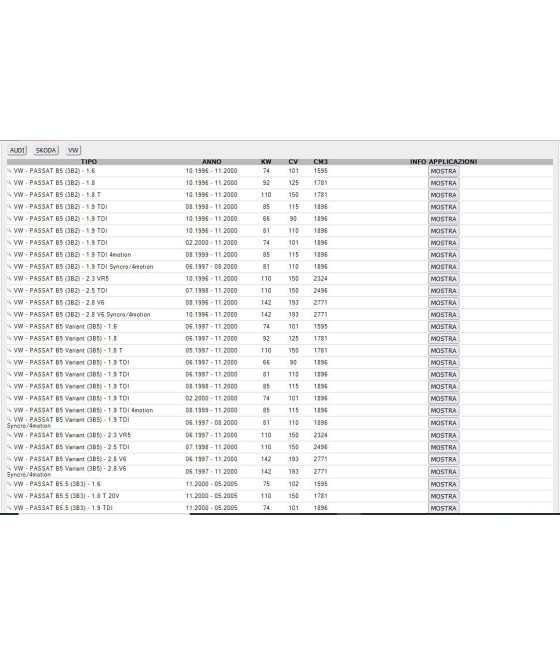The height and width of the screenshot is (655, 560).
Task: Select the VW brand tab
Action: (x=73, y=150)
